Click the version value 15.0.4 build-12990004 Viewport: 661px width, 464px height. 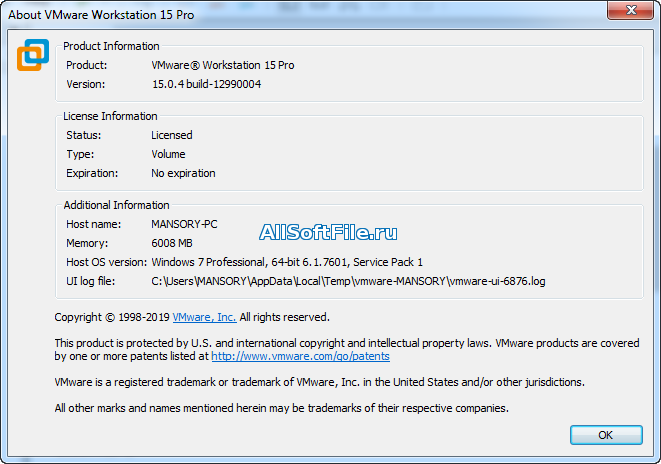click(206, 84)
